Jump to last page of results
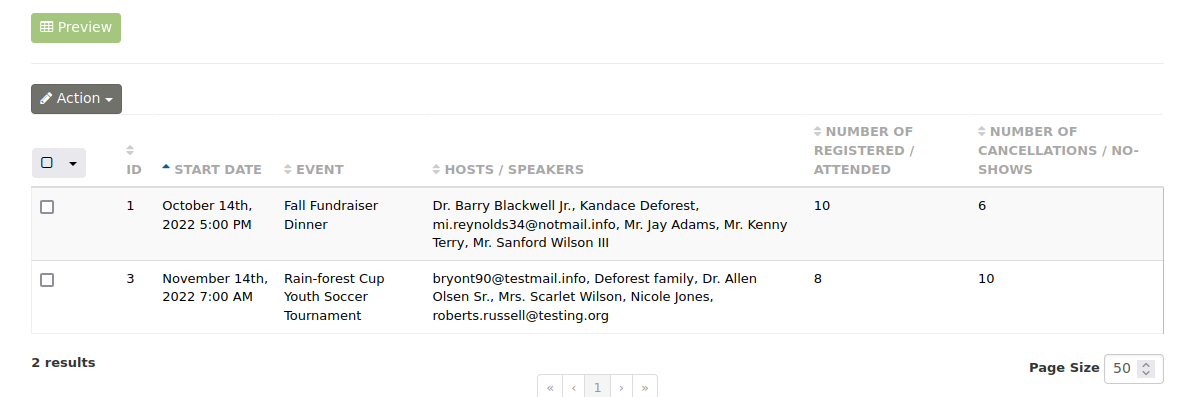Viewport: 1181px width, 397px height. (645, 387)
